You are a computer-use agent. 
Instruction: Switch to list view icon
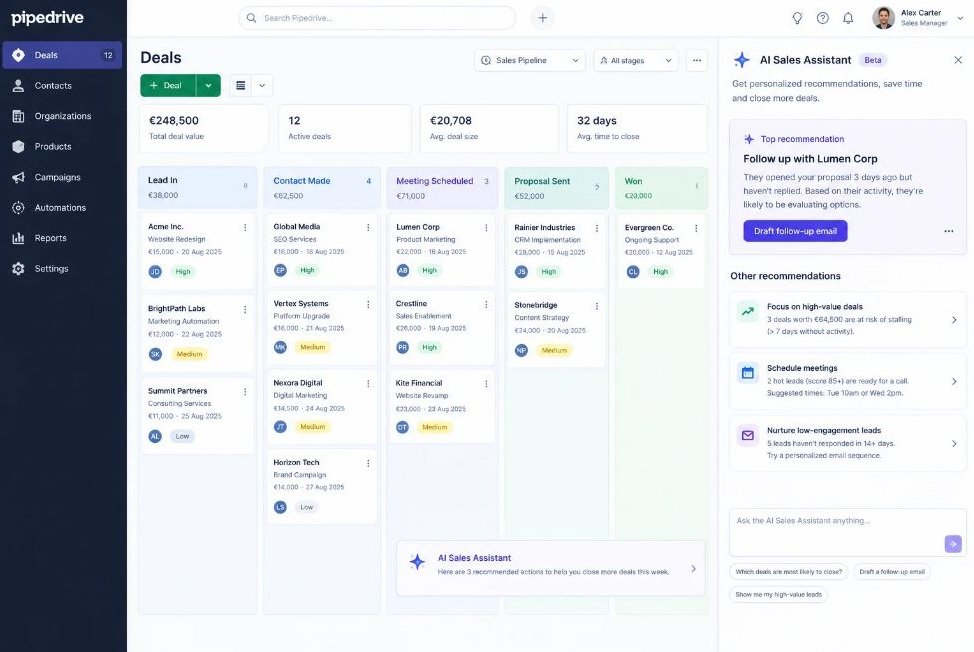pyautogui.click(x=240, y=86)
